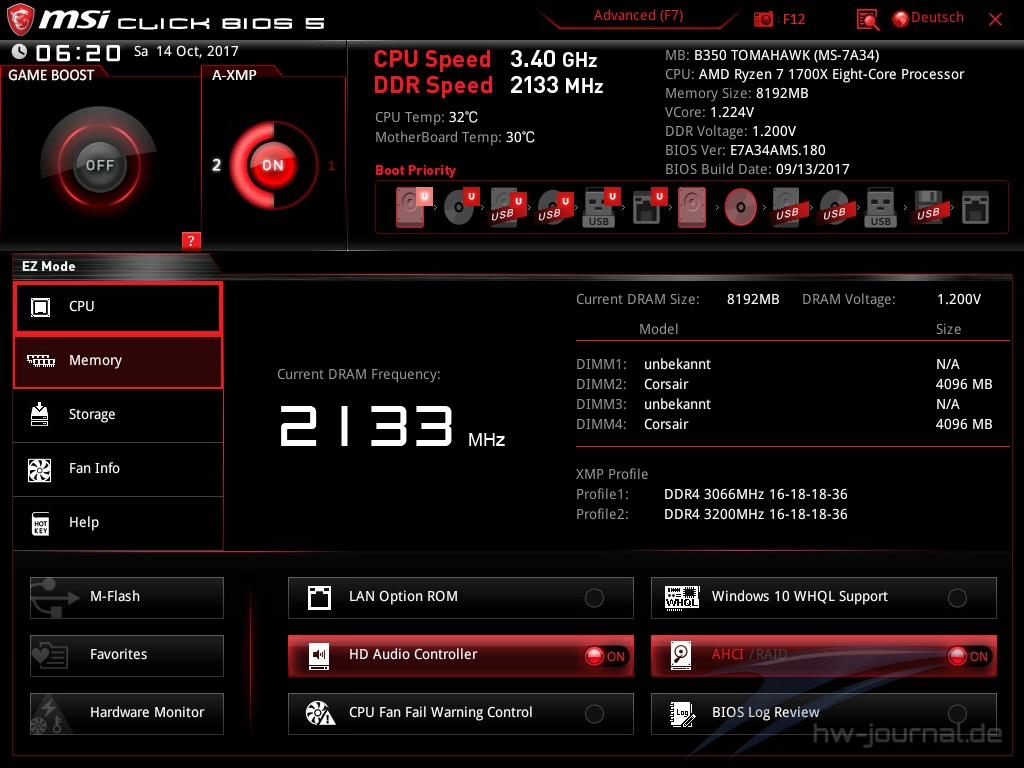Enable the CPU Fan Fail Warning Control toggle
1024x768 pixels.
tap(594, 714)
